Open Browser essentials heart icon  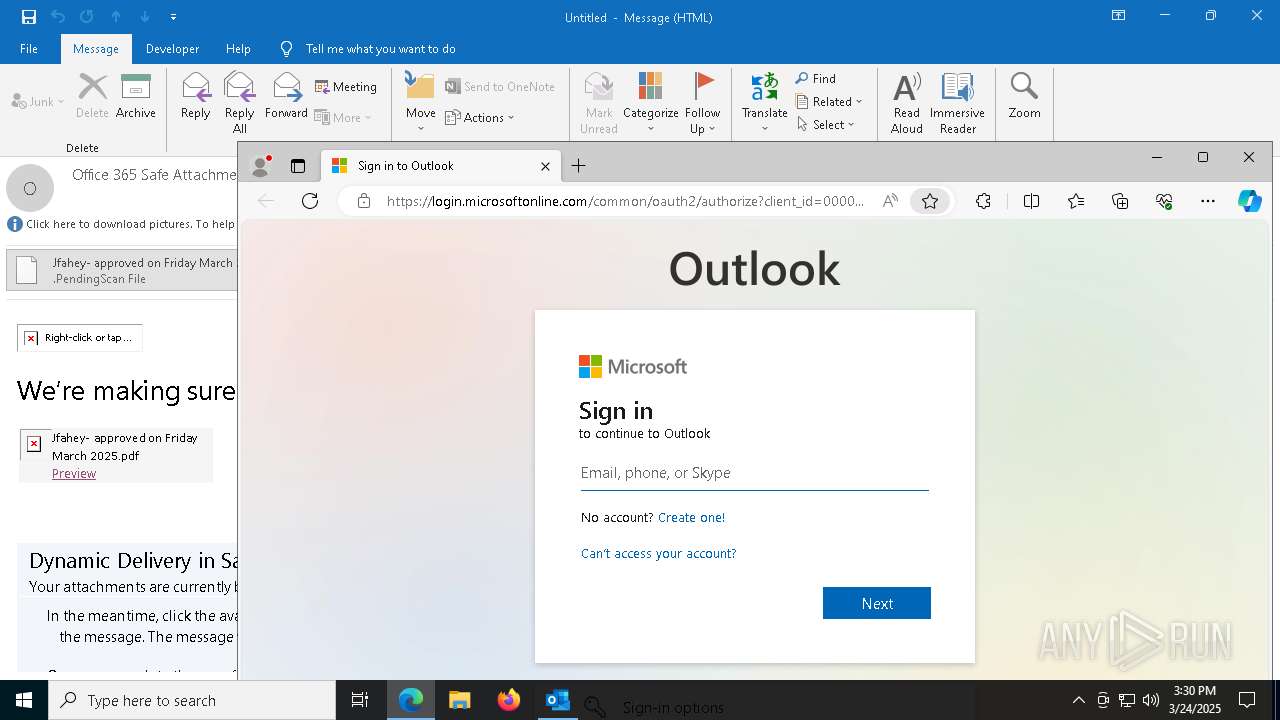coord(1164,201)
